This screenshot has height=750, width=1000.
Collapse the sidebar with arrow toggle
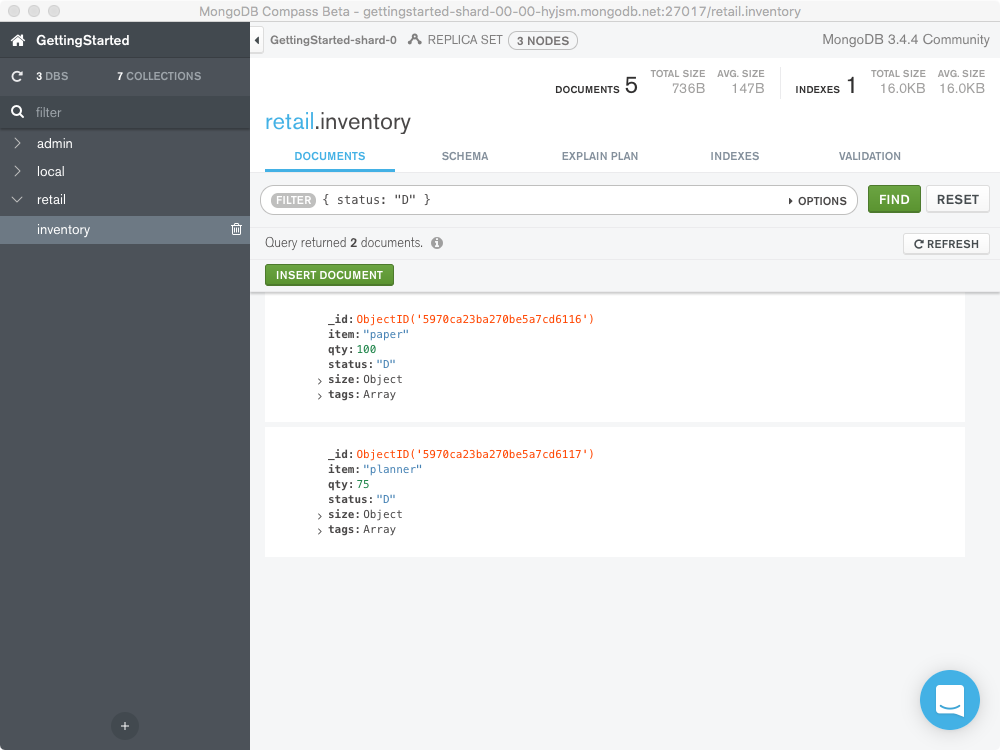257,41
